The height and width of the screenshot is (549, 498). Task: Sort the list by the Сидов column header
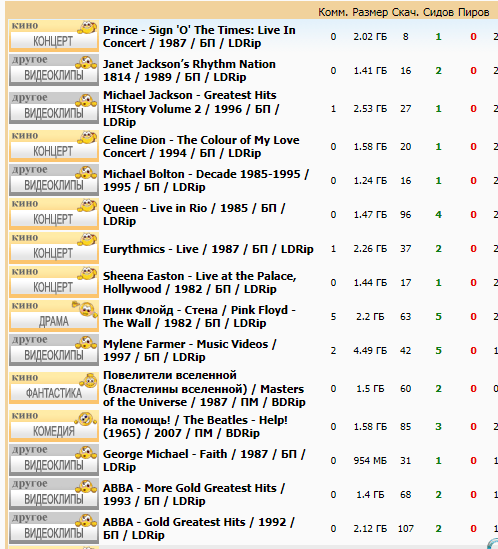438,12
